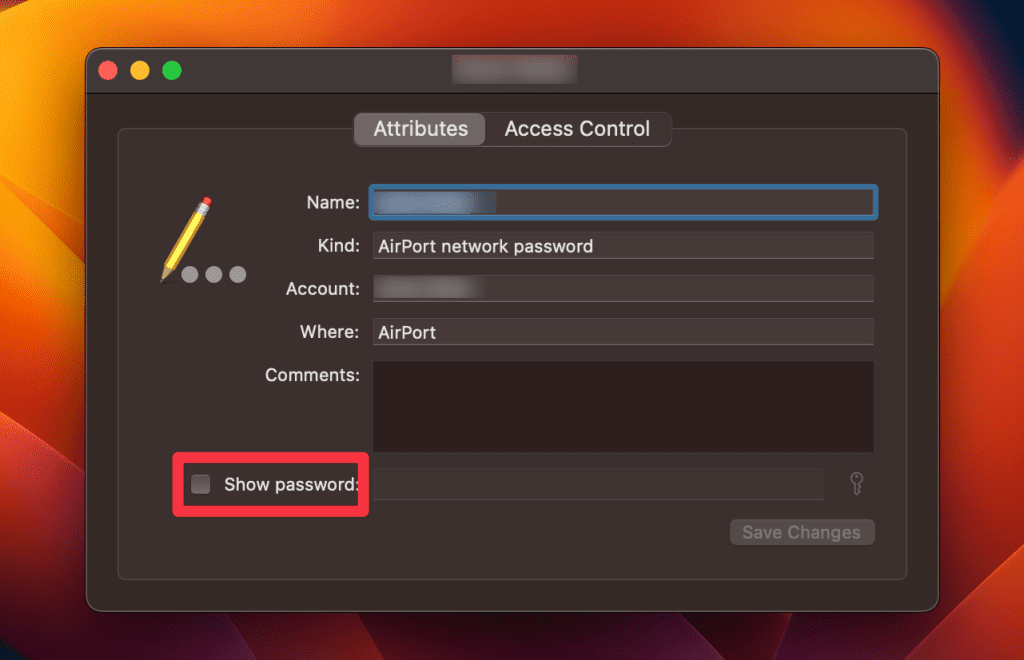
Task: Select the Attributes tab
Action: [420, 129]
